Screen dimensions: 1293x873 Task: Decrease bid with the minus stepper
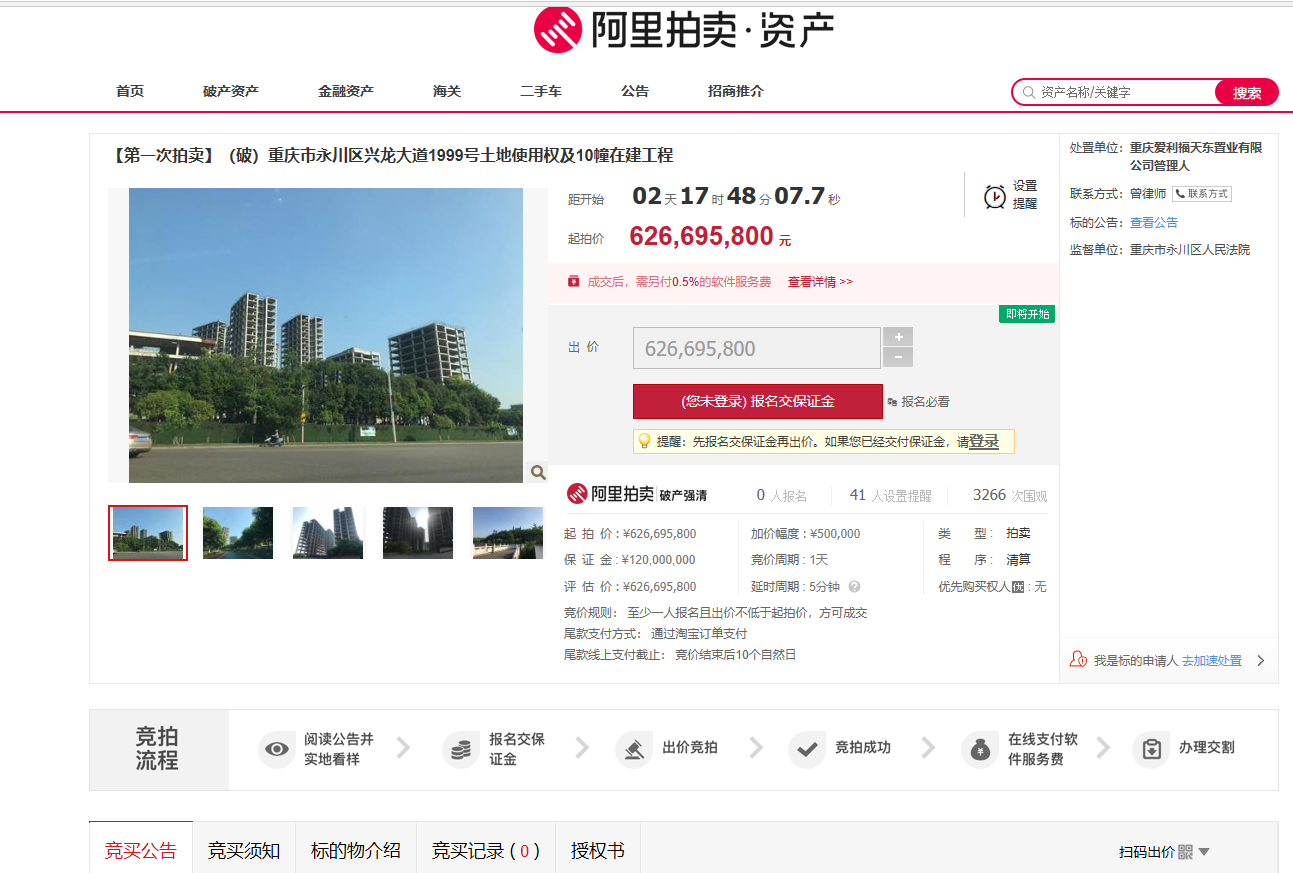pyautogui.click(x=898, y=358)
